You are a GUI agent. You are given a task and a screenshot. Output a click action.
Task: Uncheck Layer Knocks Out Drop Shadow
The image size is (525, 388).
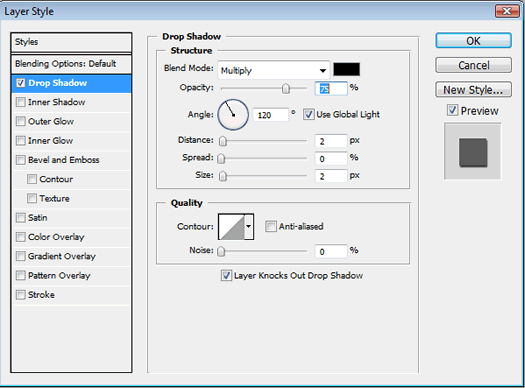click(x=226, y=276)
